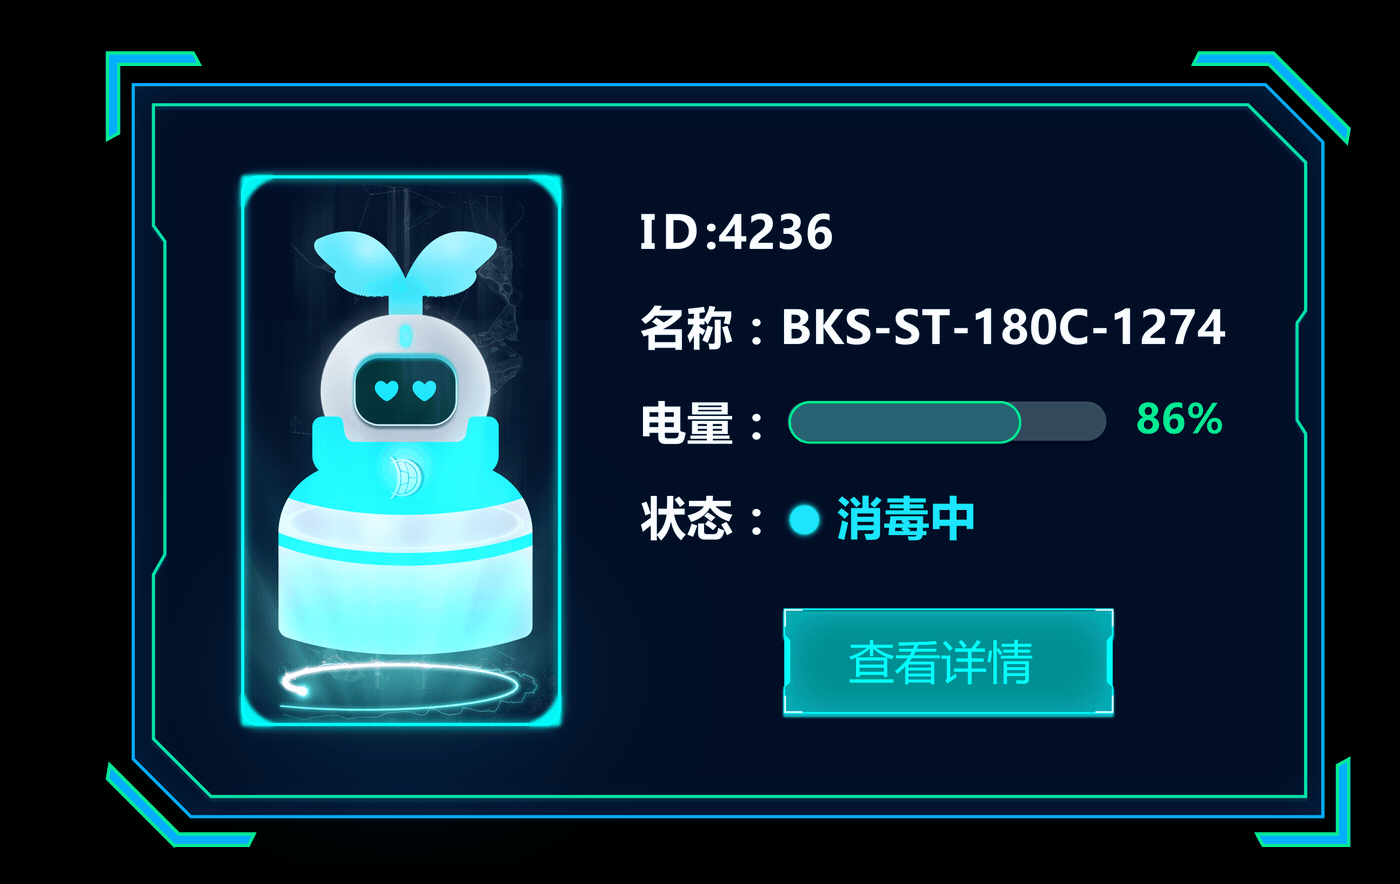
Task: Click the 86% battery percentage text
Action: [1179, 419]
